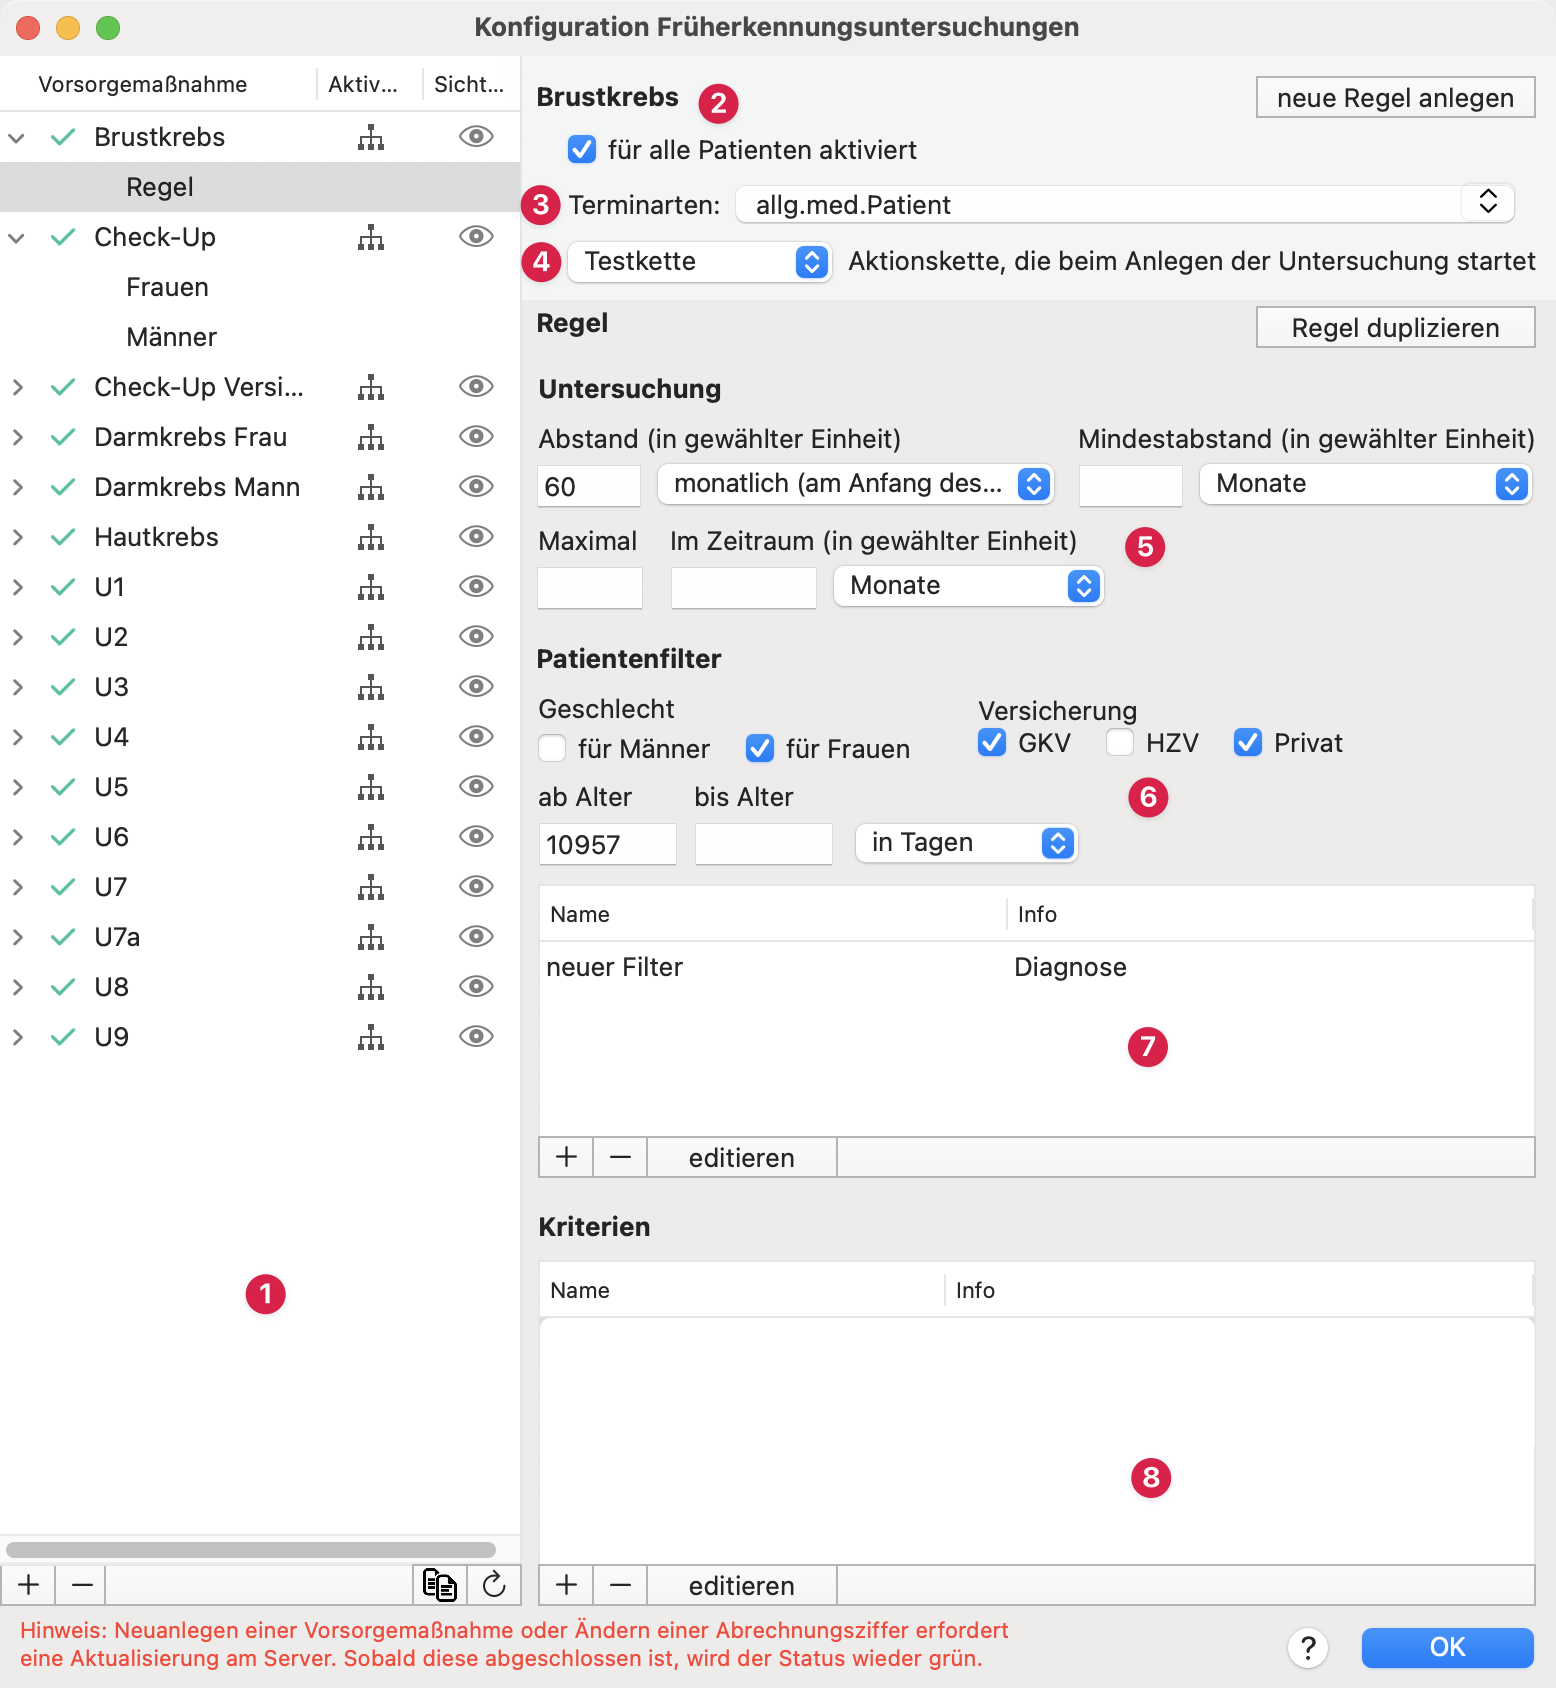Viewport: 1556px width, 1688px height.
Task: Add a new Vorsorgemaßnahme with the plus button
Action: [29, 1585]
